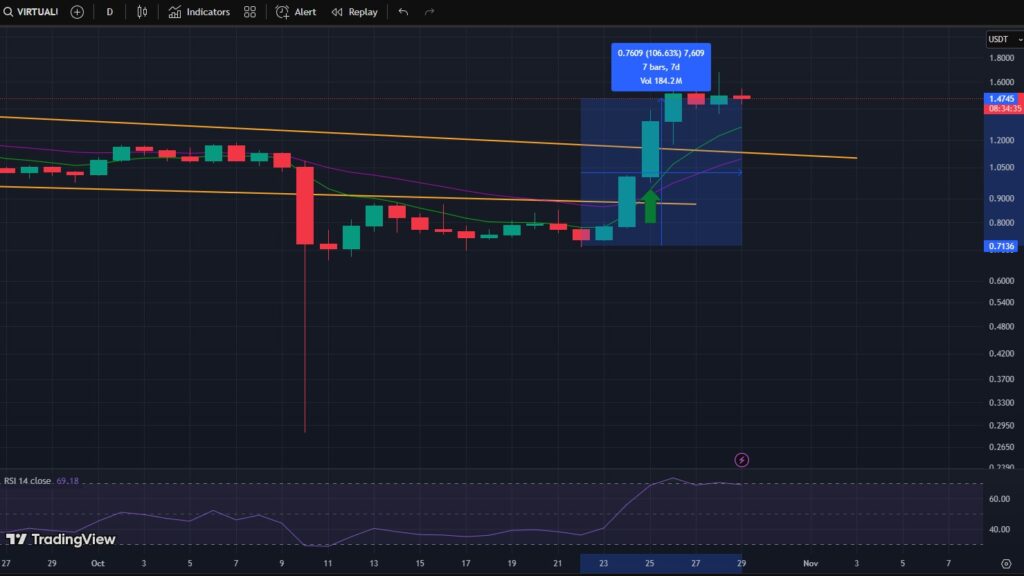Add a comparison symbol via the plus icon
The image size is (1024, 576).
coord(76,11)
